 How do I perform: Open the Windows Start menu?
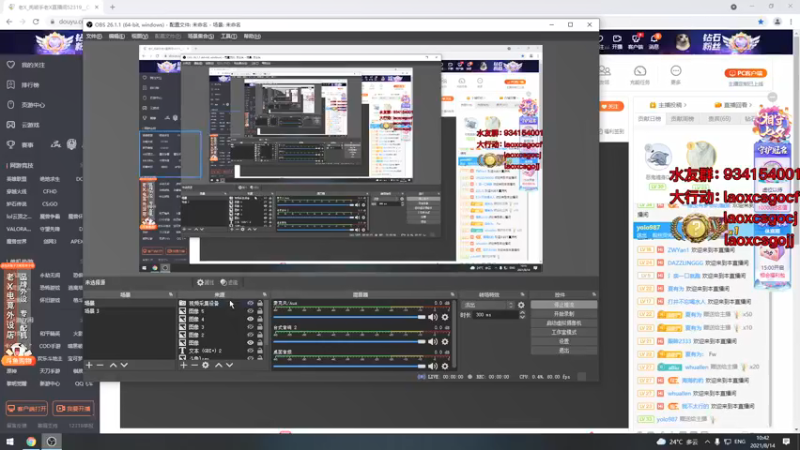click(10, 441)
